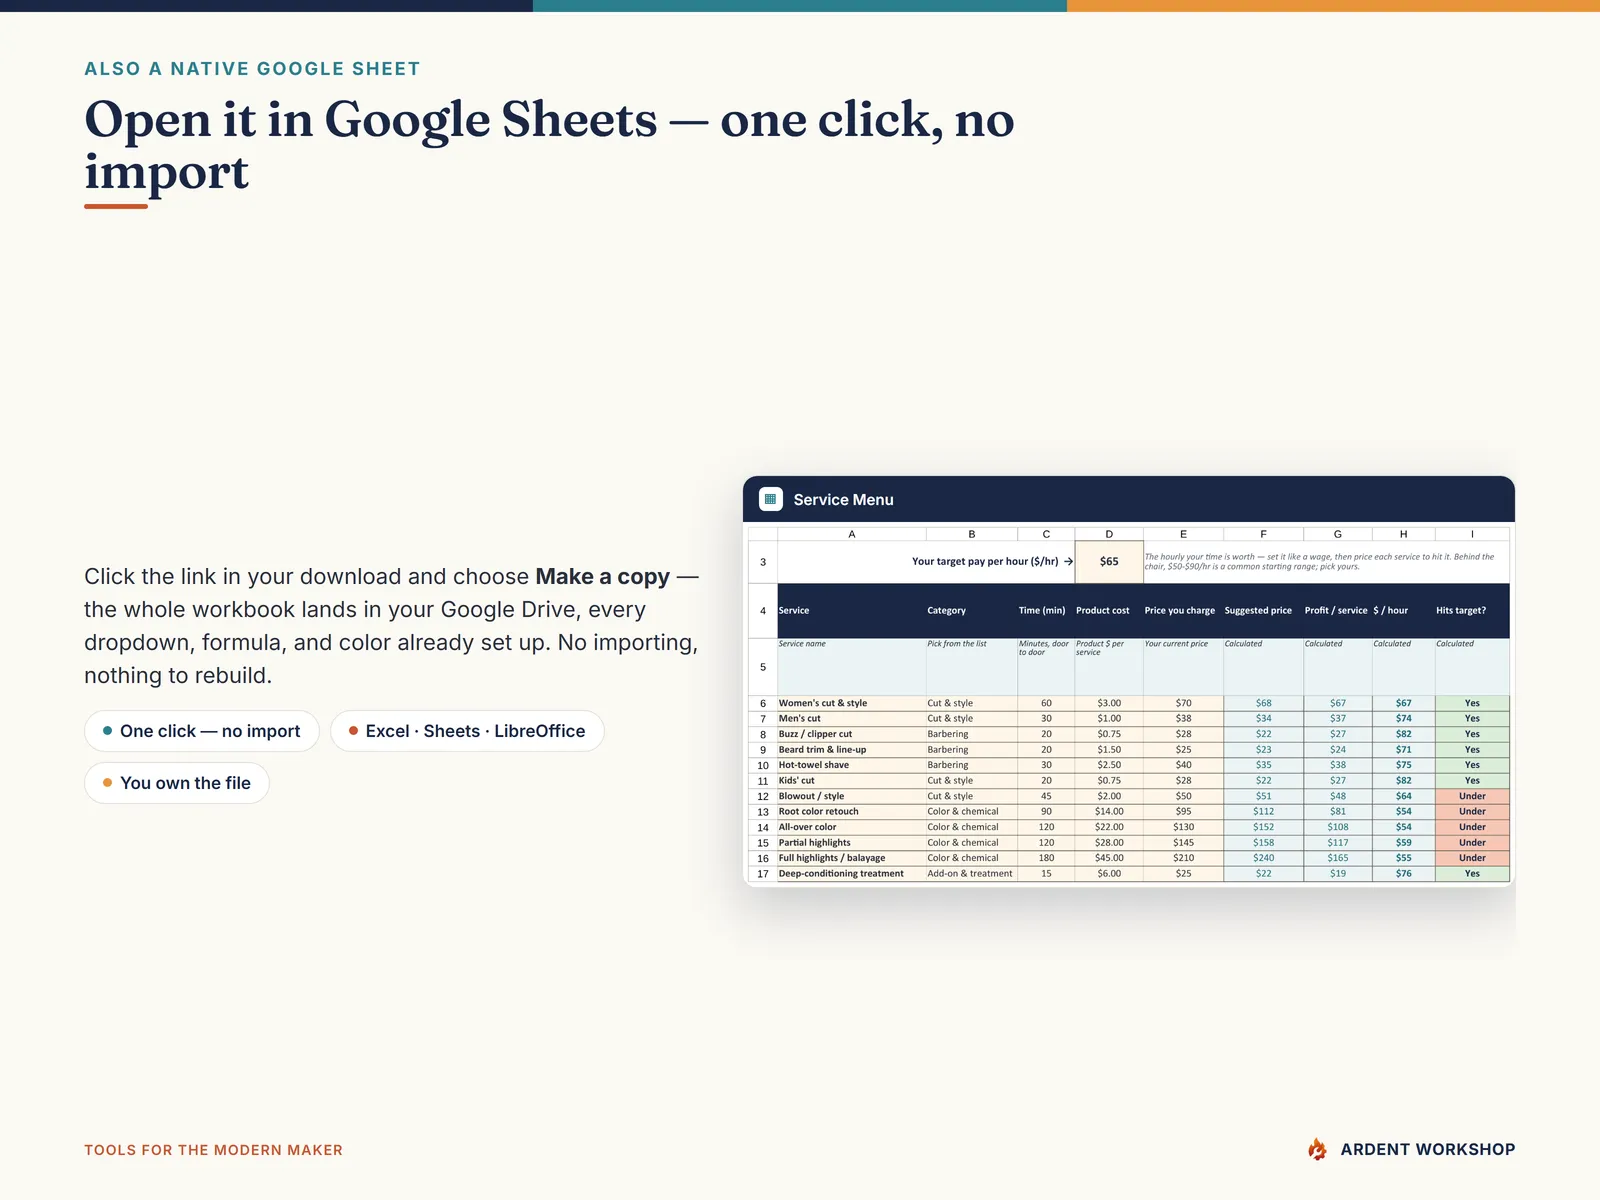Click the 'Excel · Sheets · LibreOffice' pill

click(467, 731)
